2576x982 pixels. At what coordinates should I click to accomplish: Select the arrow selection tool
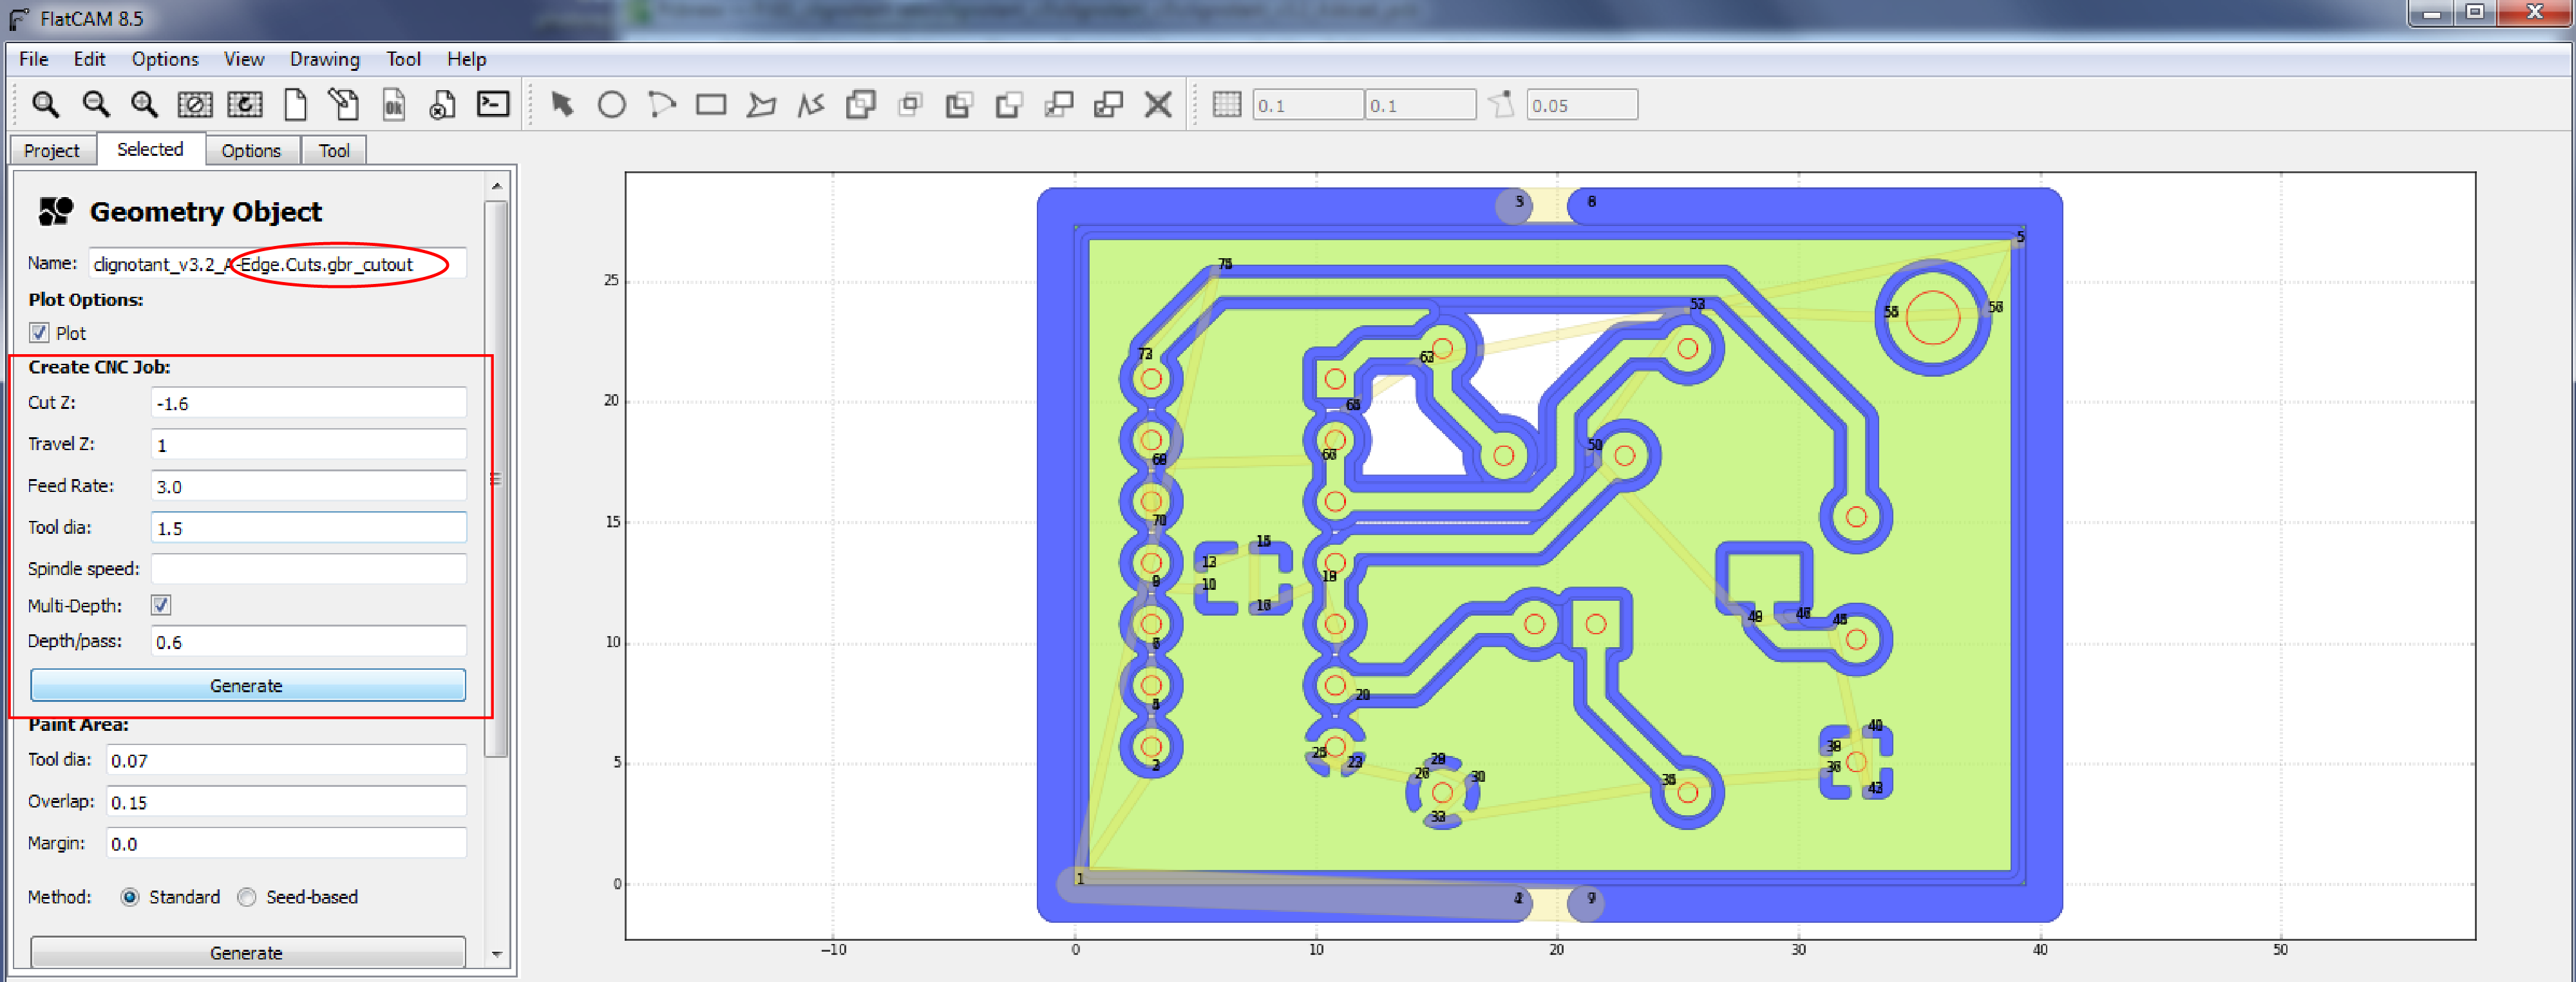tap(562, 105)
